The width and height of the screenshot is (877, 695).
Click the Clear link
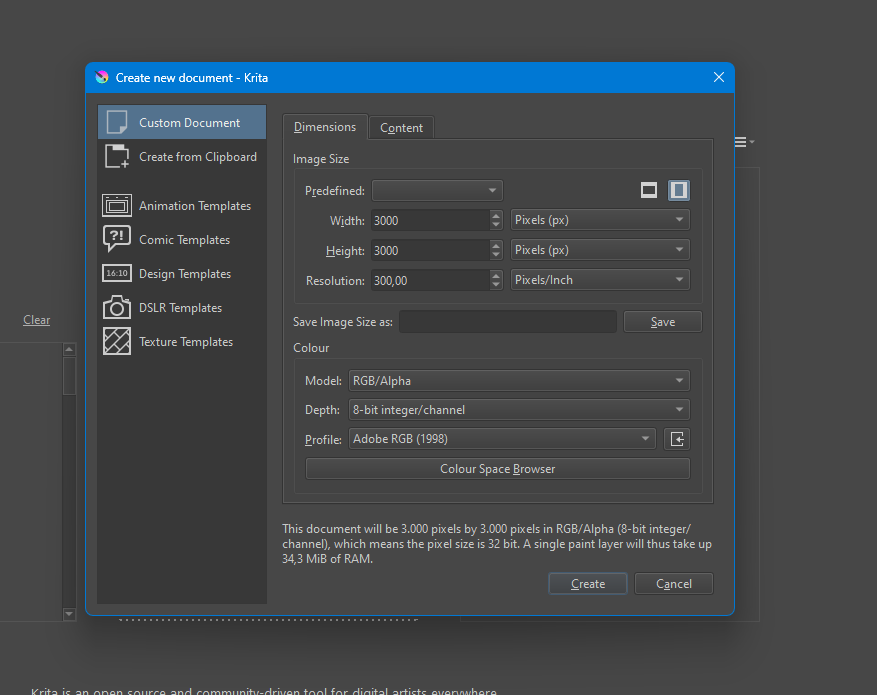(37, 320)
